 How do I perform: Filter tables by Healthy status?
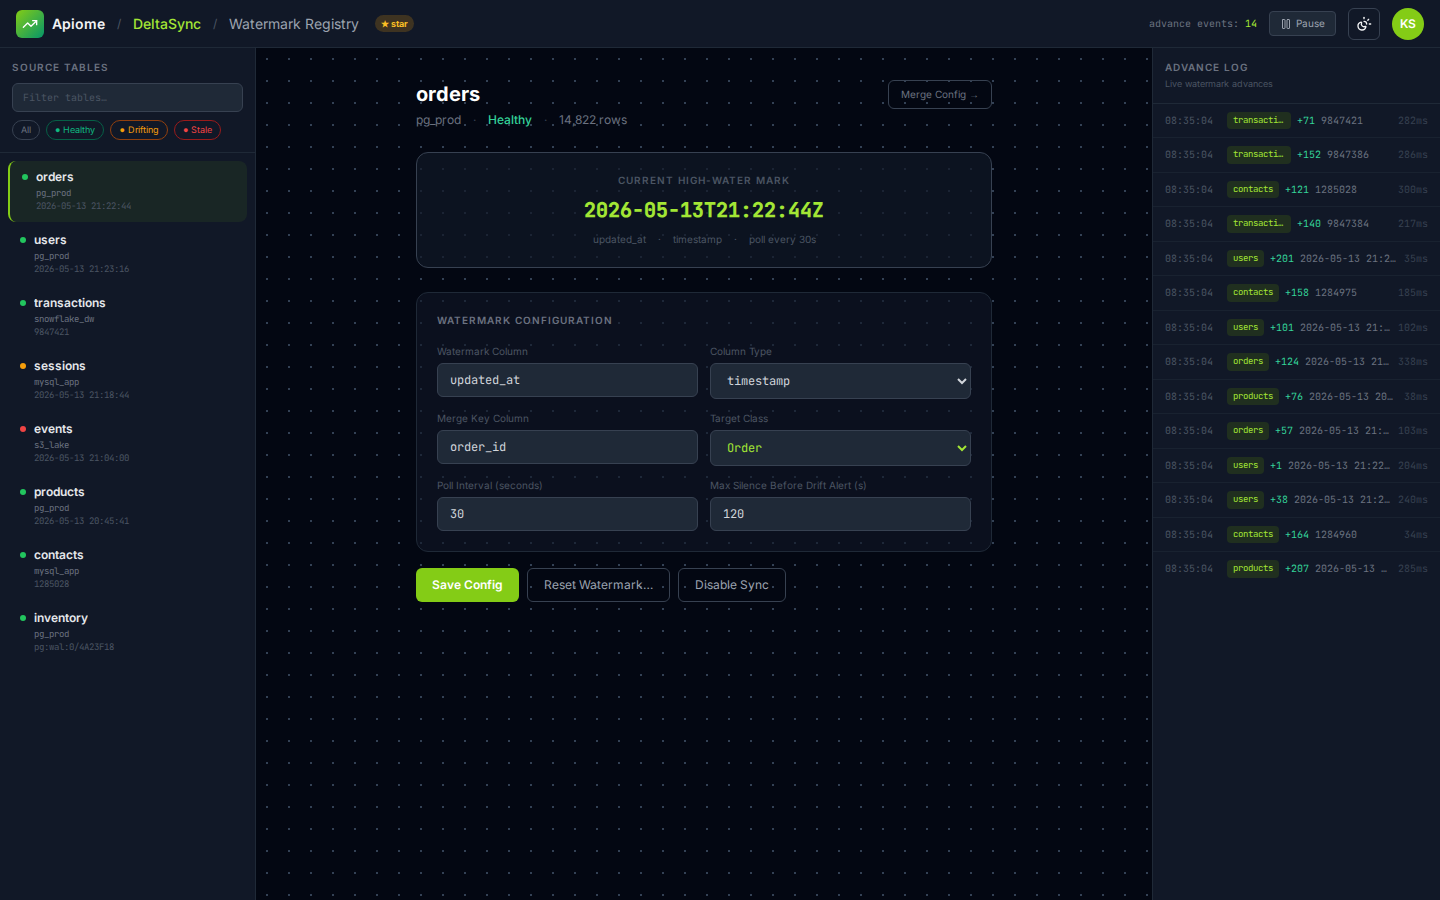75,130
